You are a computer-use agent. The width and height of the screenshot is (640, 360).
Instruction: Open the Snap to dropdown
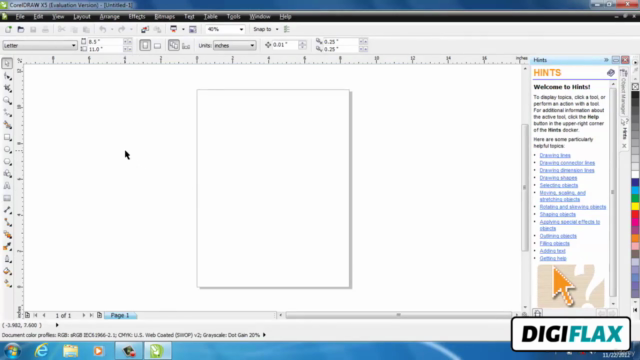coord(277,29)
